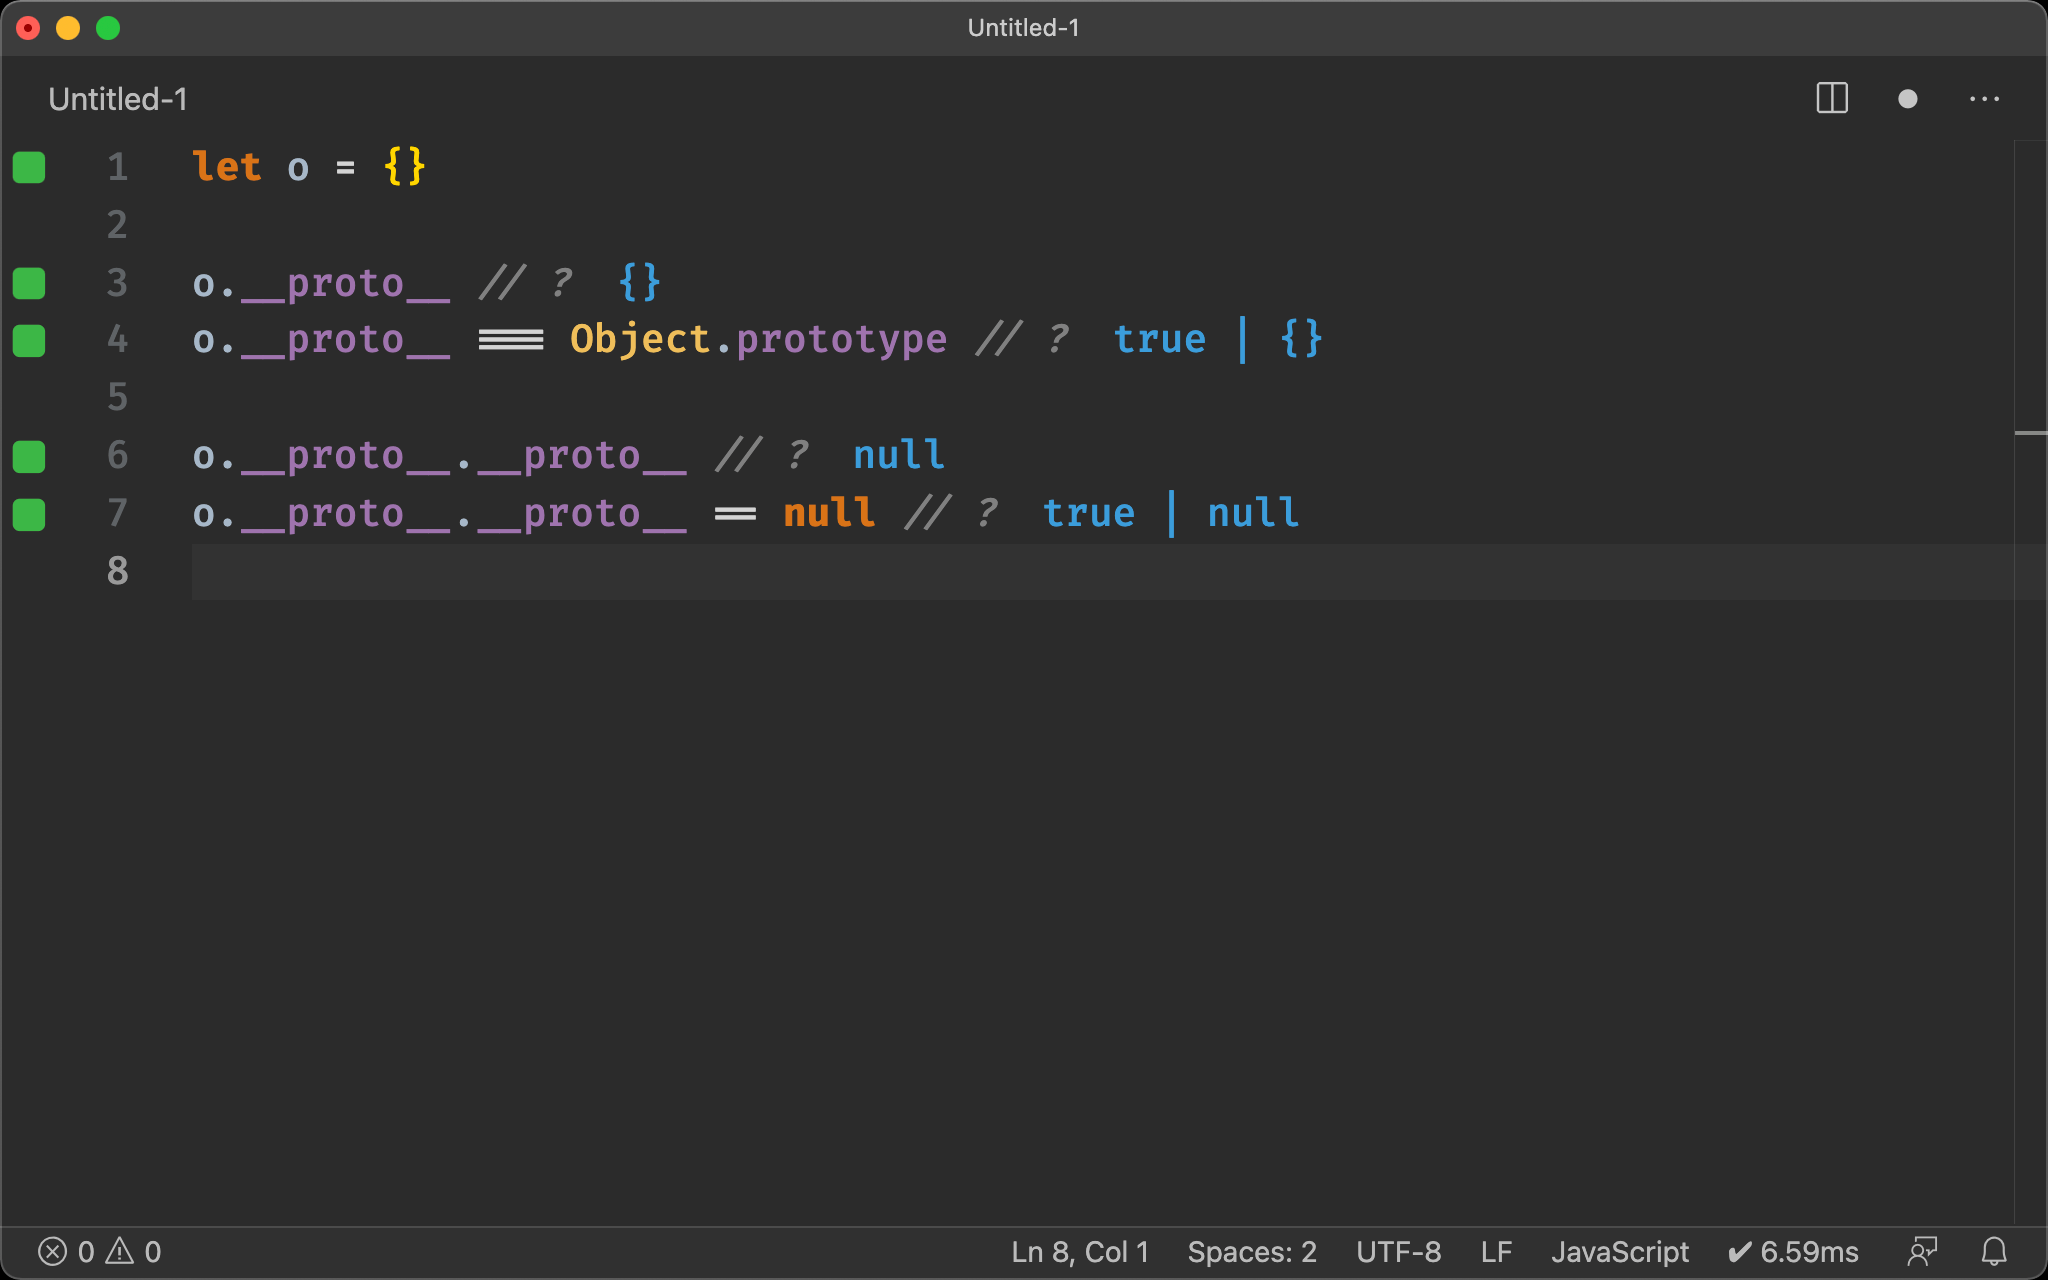Open the notifications bell
Viewport: 2048px width, 1280px height.
click(x=1994, y=1251)
